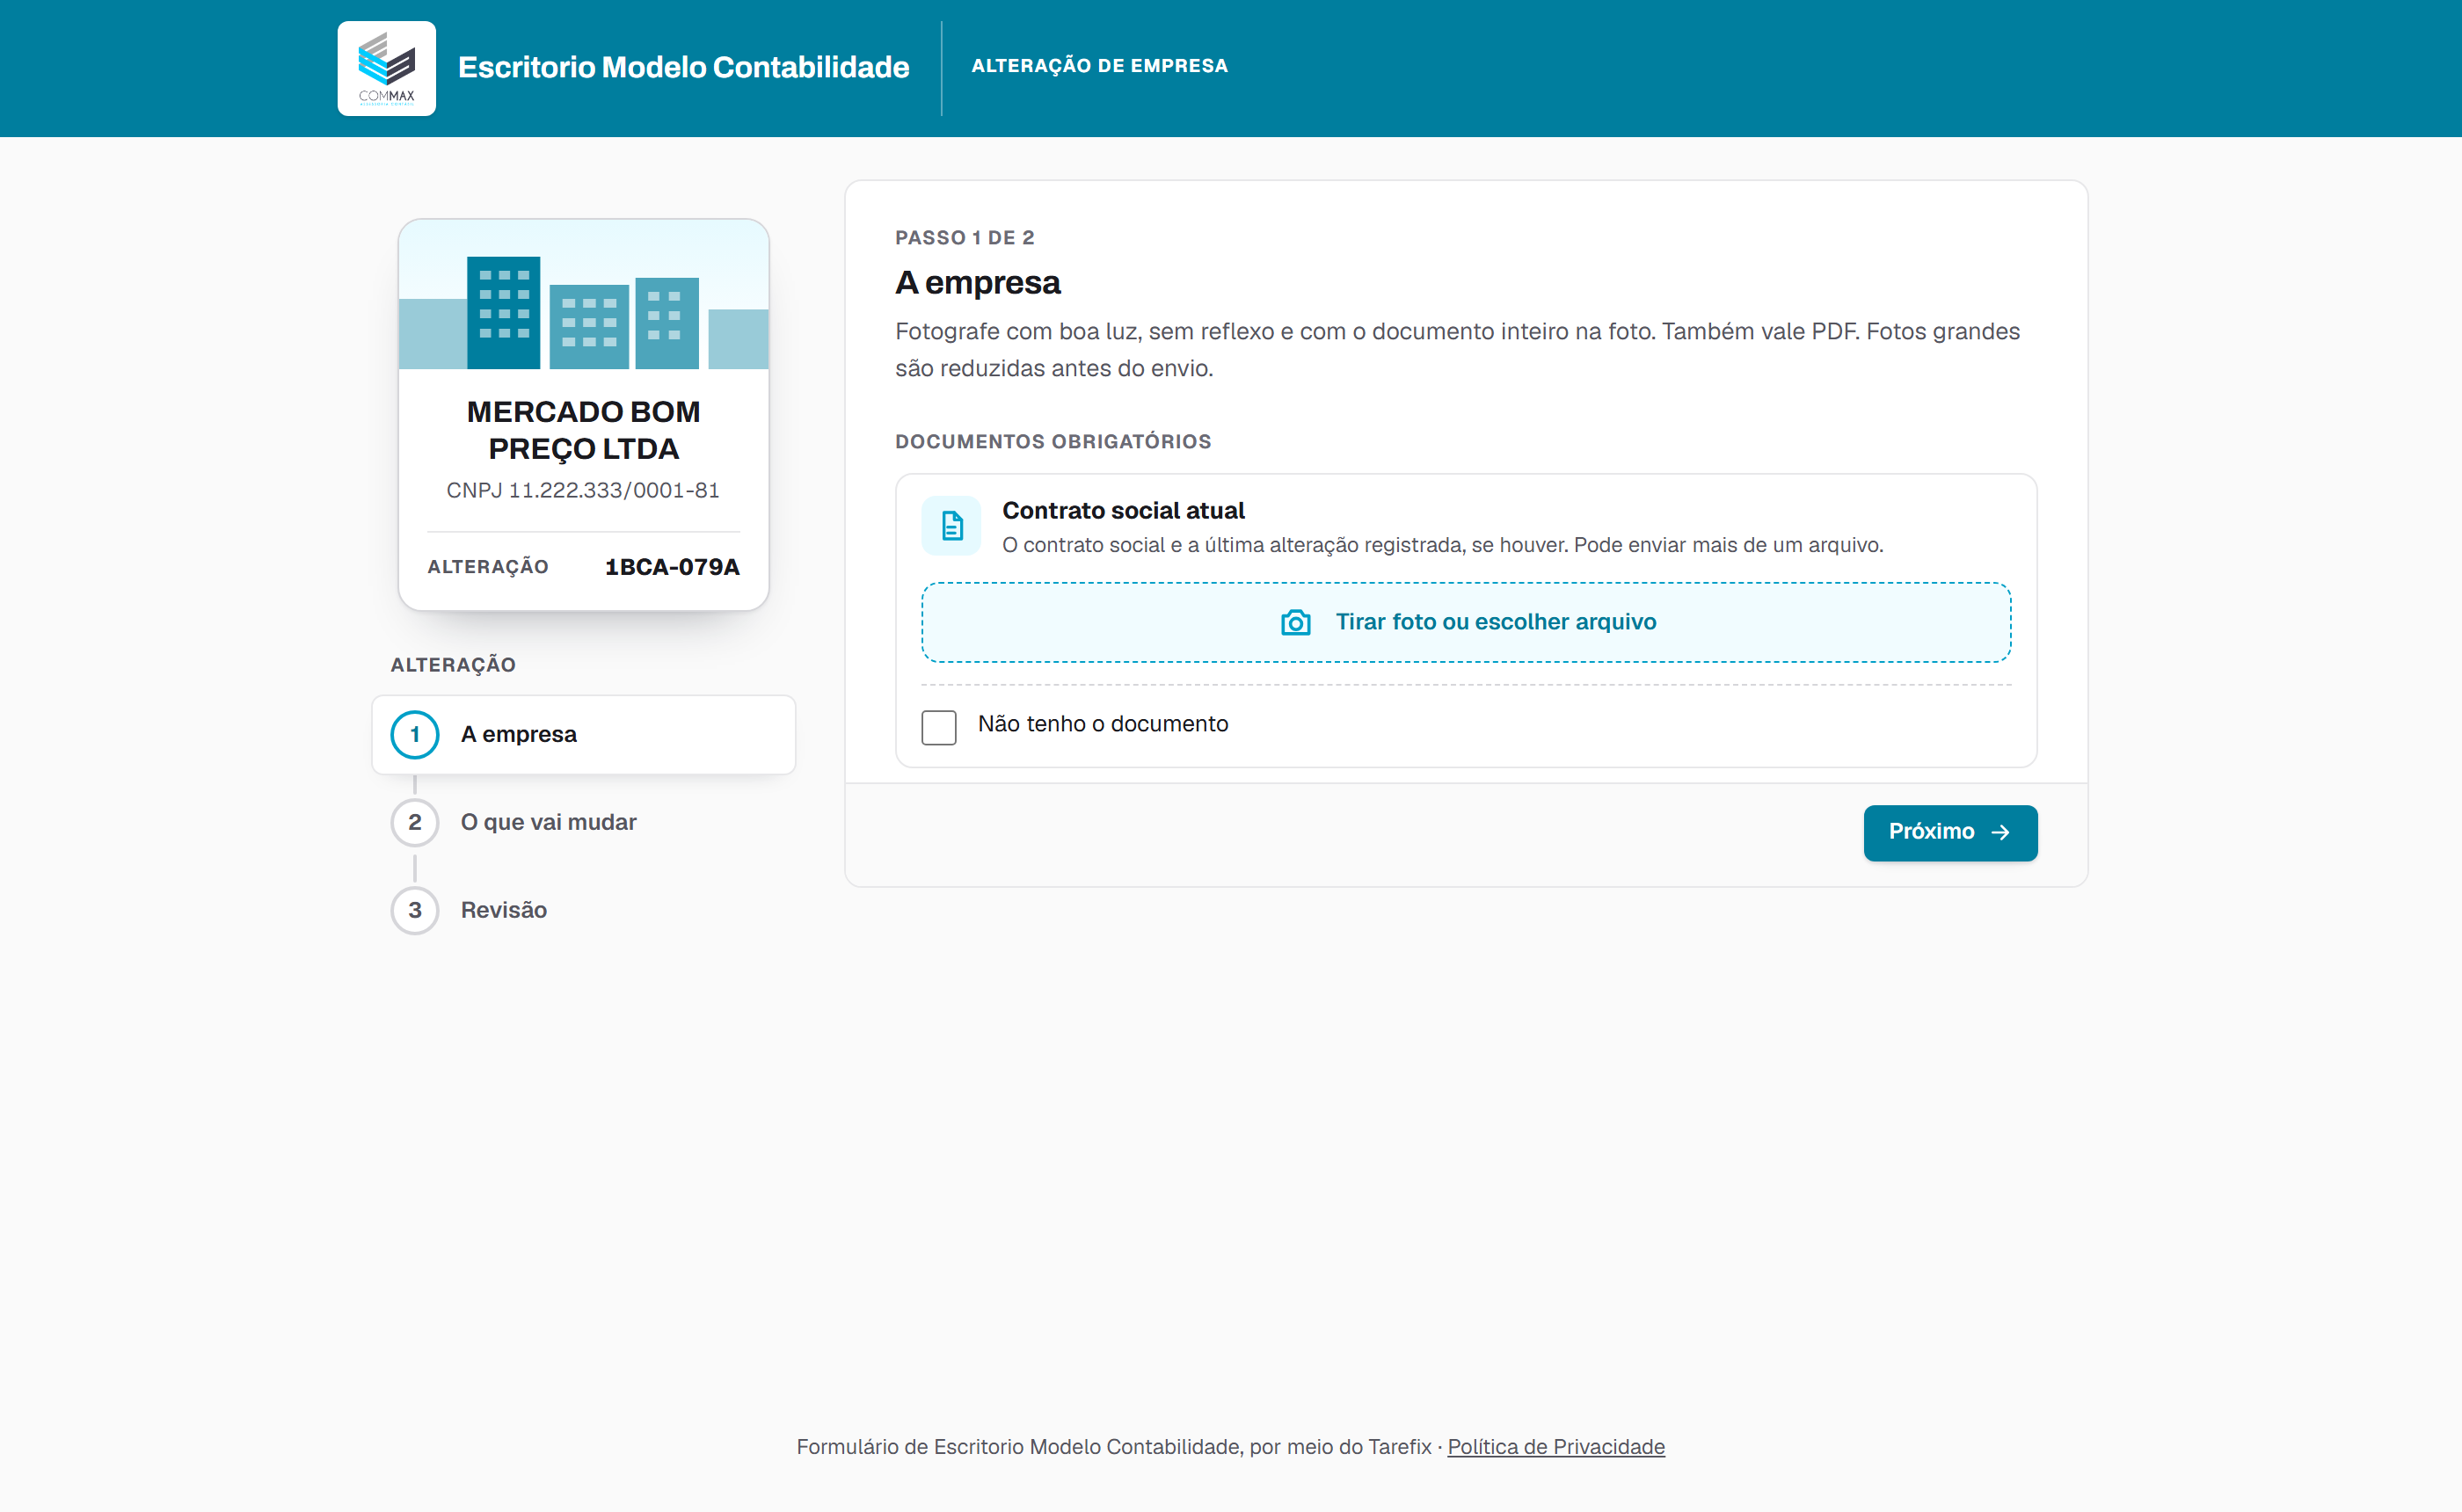Select the O que vai mudar step
The width and height of the screenshot is (2462, 1512).
(583, 822)
